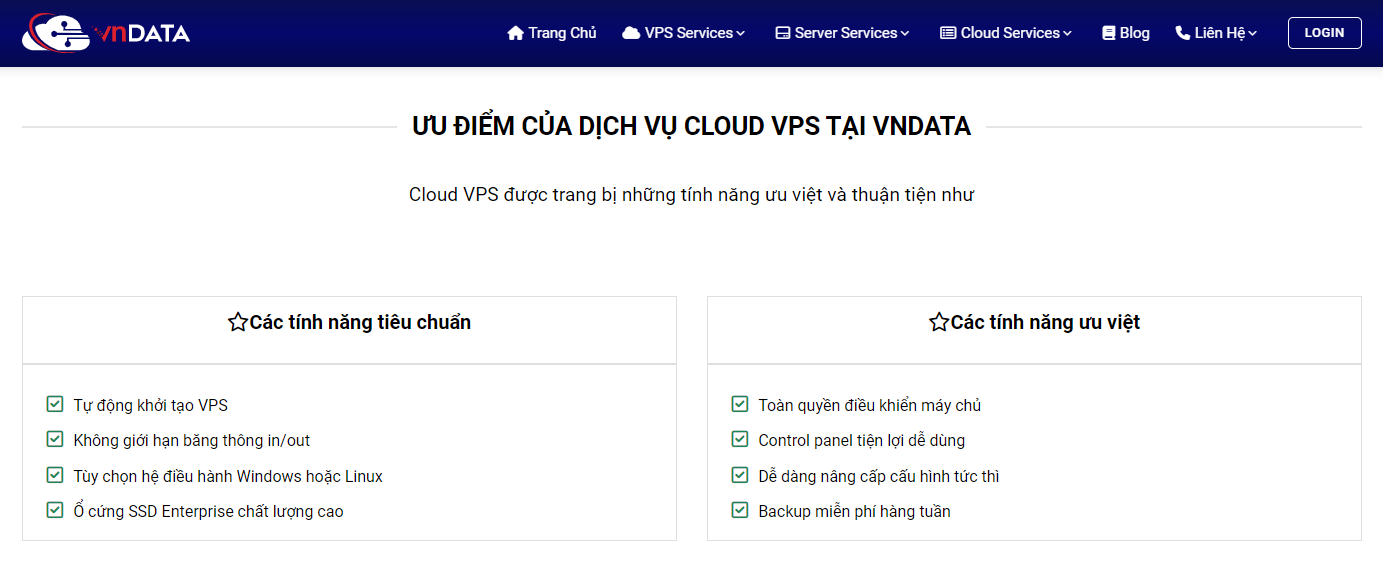The image size is (1383, 563).
Task: Click the checkbox for Tự động khởi tạo VPS
Action: [x=55, y=404]
